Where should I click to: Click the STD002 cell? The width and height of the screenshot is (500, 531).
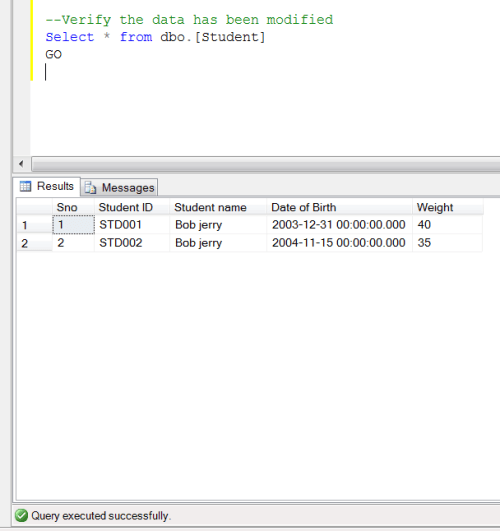132,243
